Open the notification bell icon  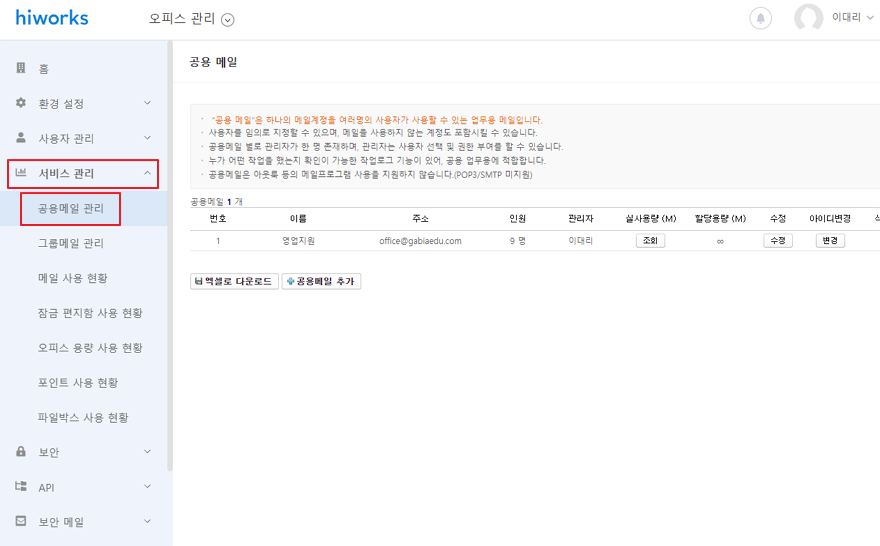(761, 18)
